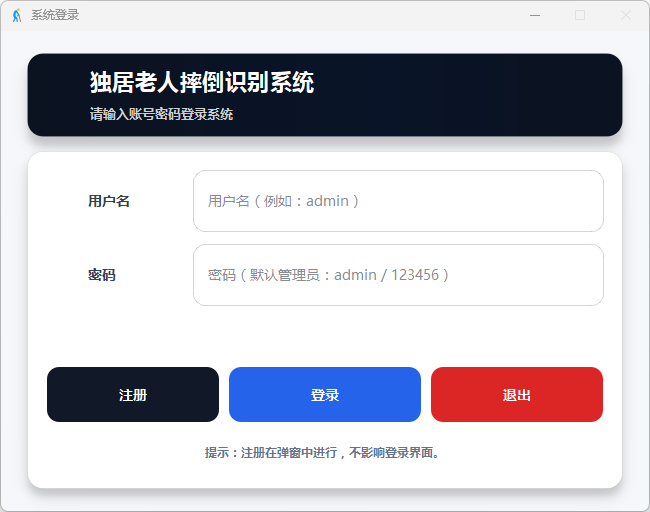Click the 注册 register button

[133, 394]
